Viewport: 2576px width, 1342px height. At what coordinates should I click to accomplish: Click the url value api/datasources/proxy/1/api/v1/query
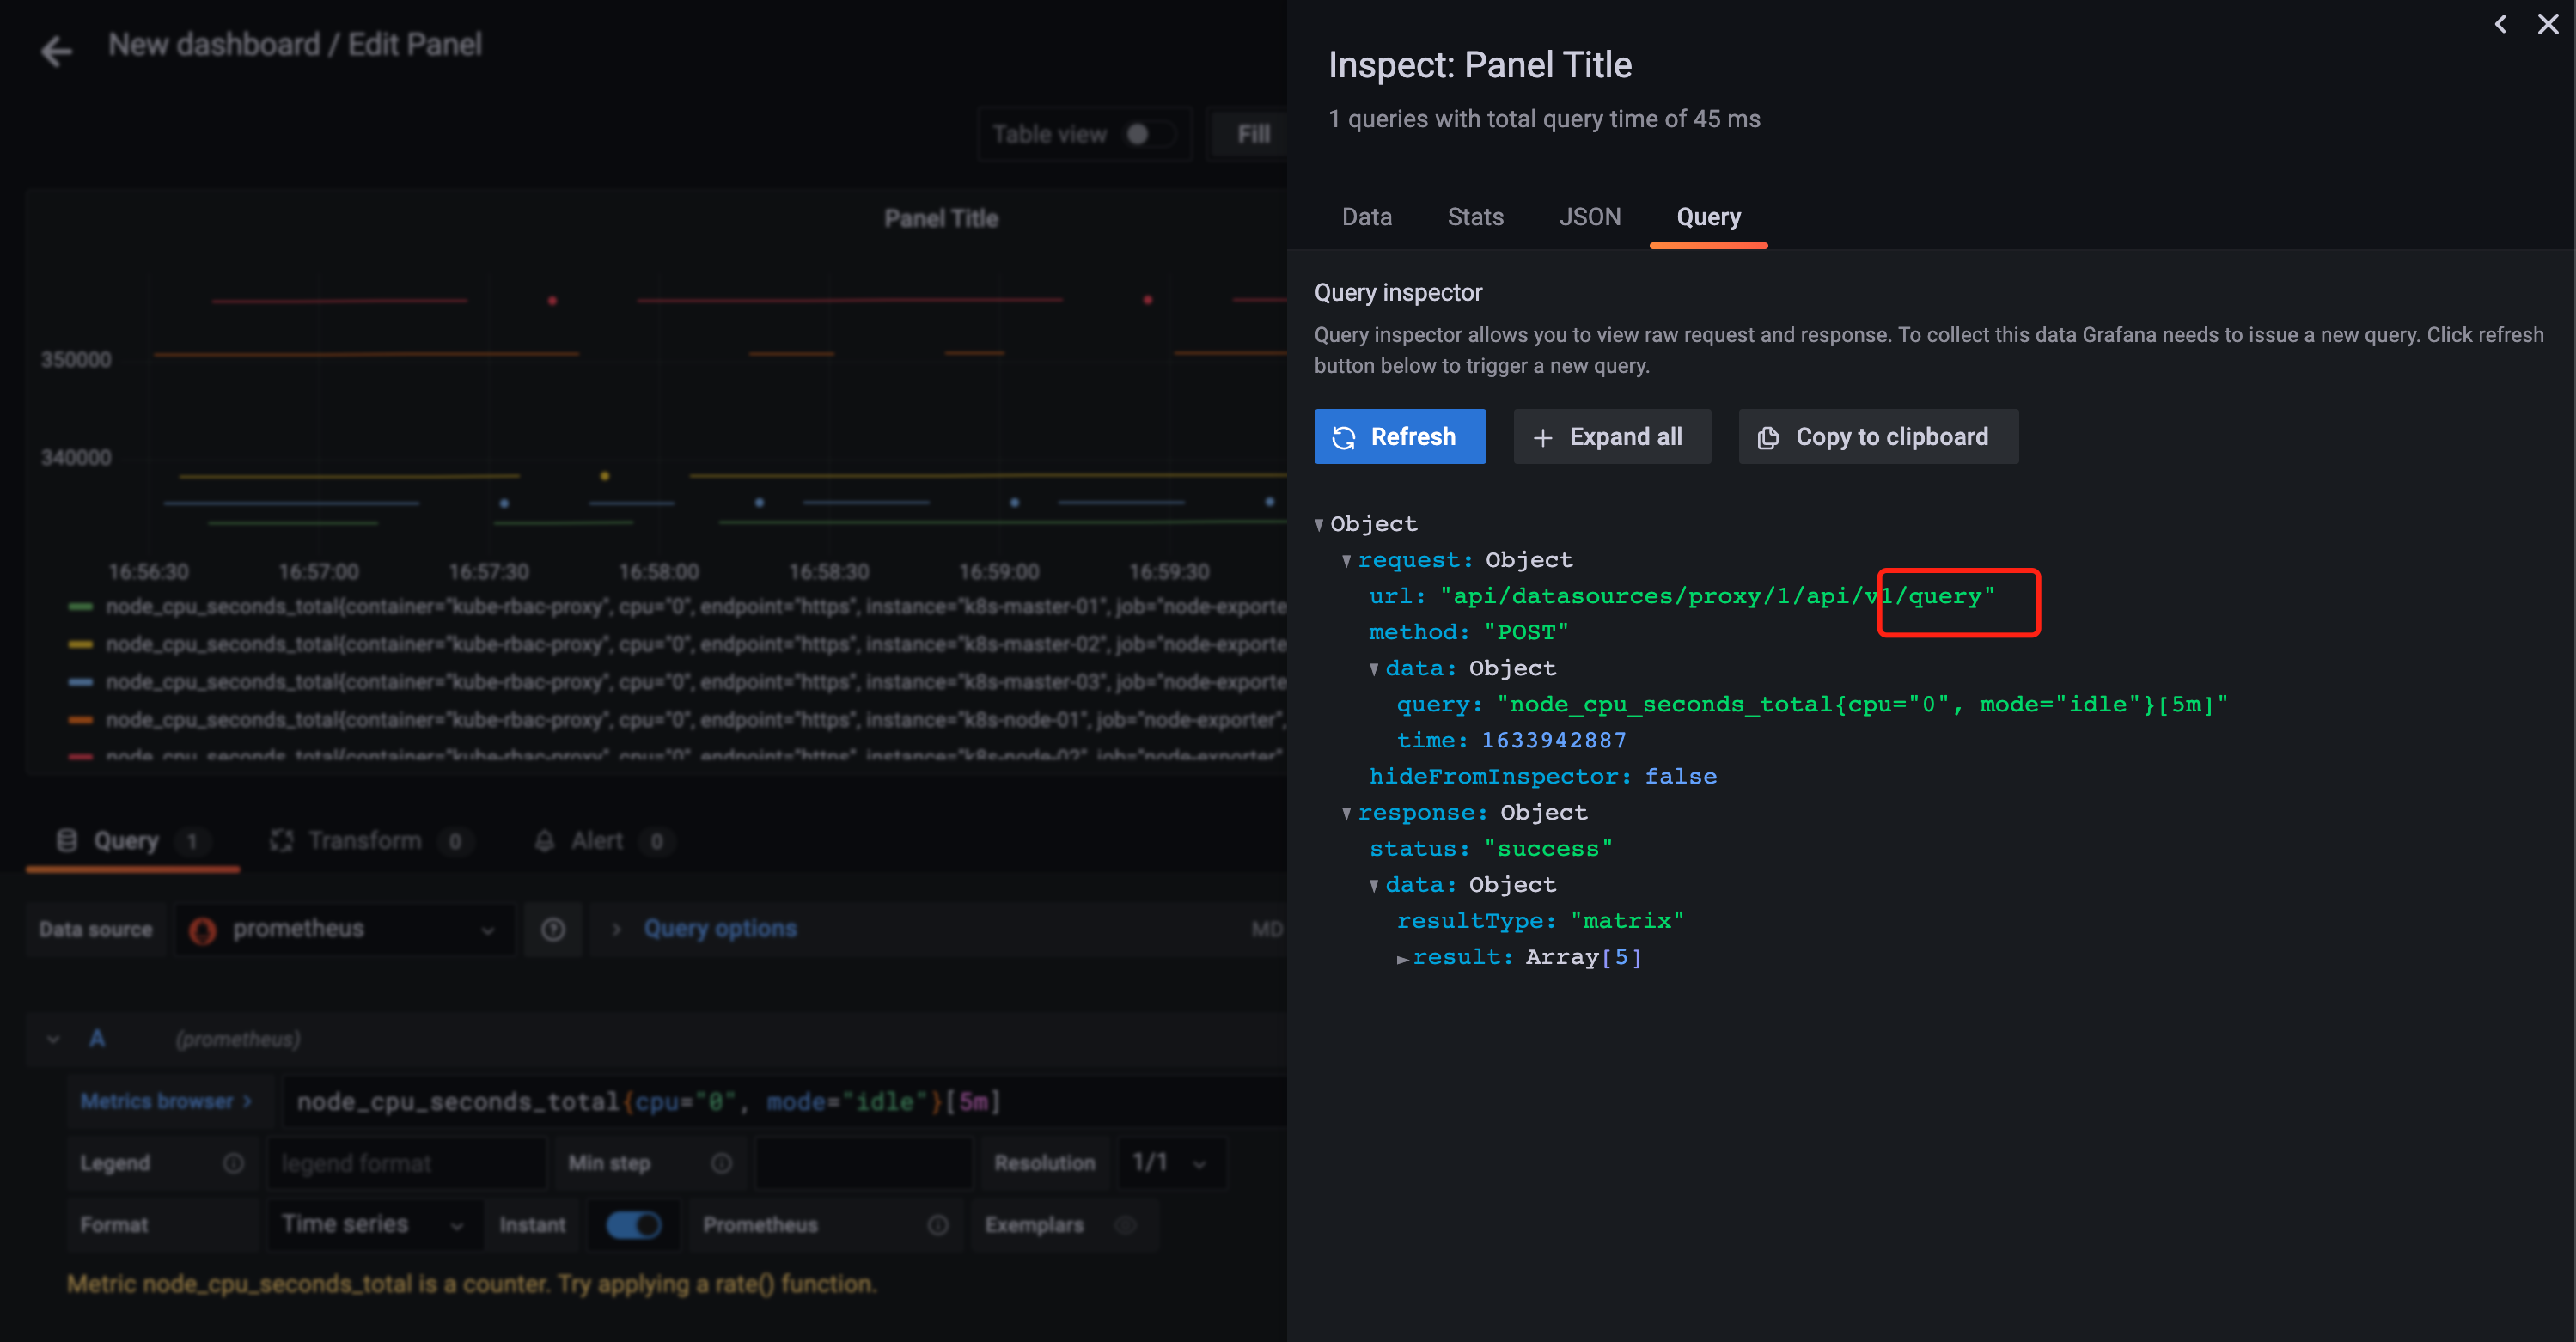(x=1717, y=596)
